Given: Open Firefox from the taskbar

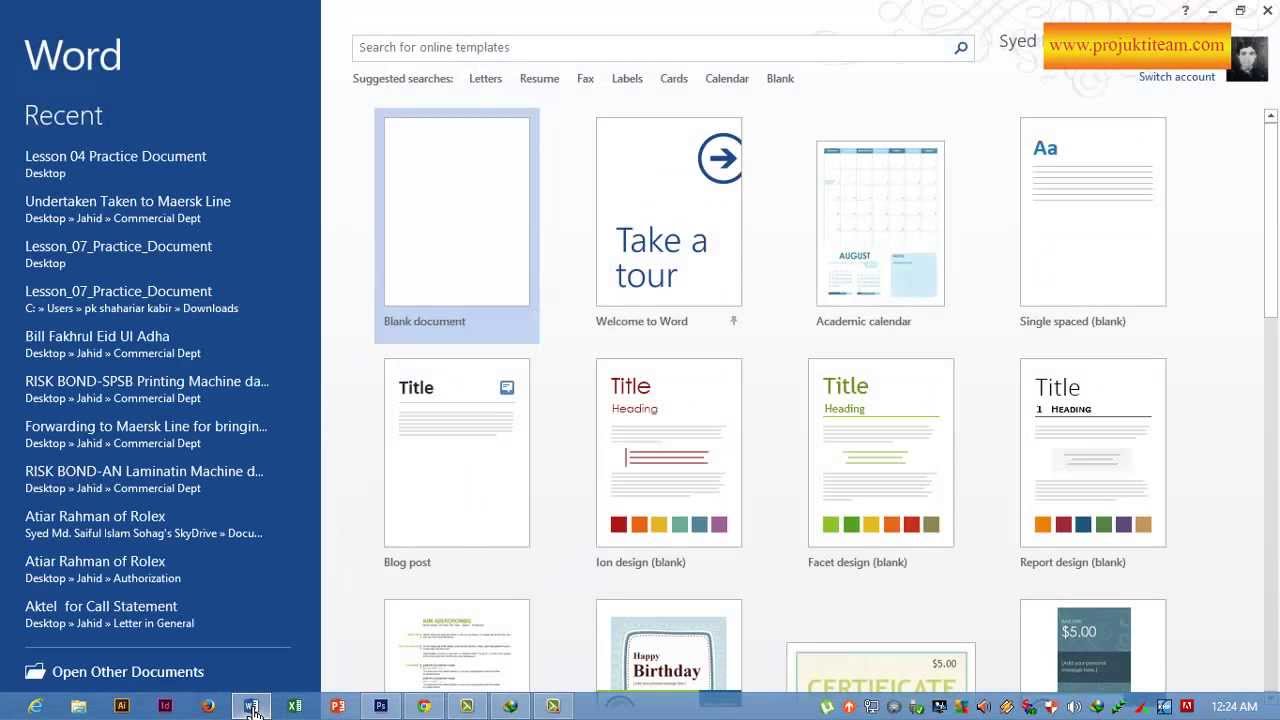Looking at the screenshot, I should (x=208, y=706).
